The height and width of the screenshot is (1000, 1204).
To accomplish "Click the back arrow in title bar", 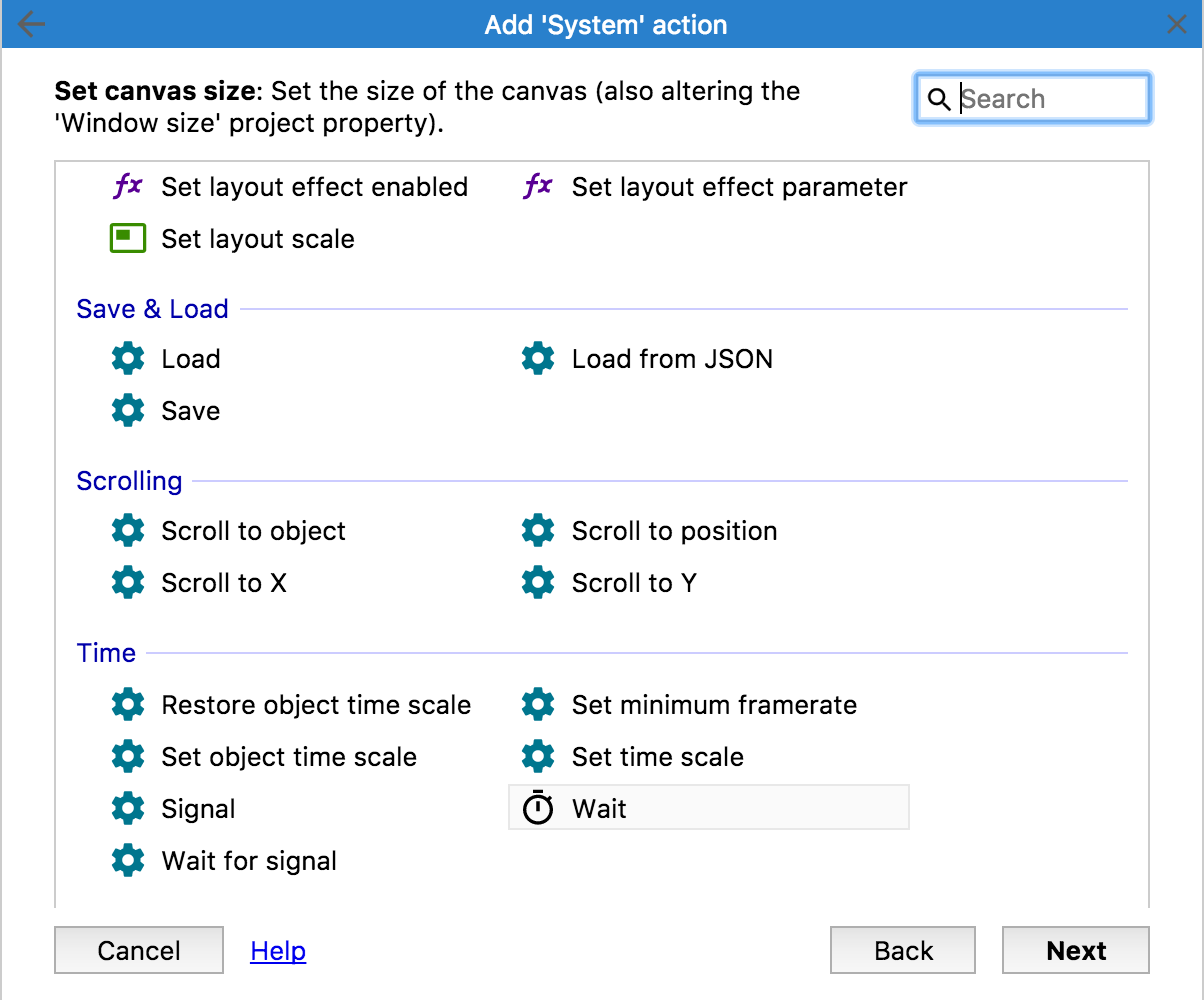I will click(x=32, y=24).
